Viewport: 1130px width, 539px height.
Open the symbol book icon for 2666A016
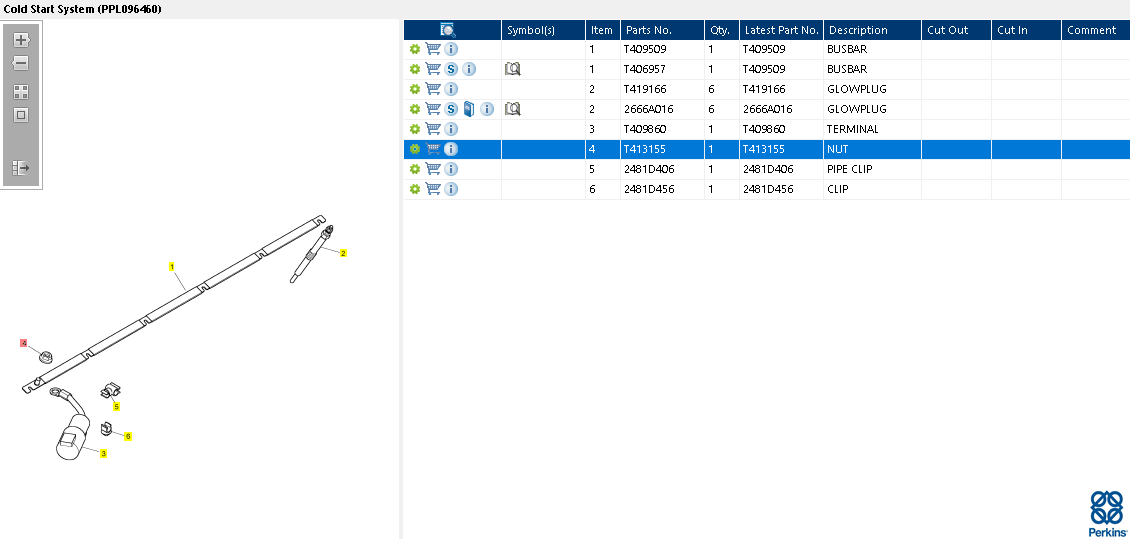(512, 109)
